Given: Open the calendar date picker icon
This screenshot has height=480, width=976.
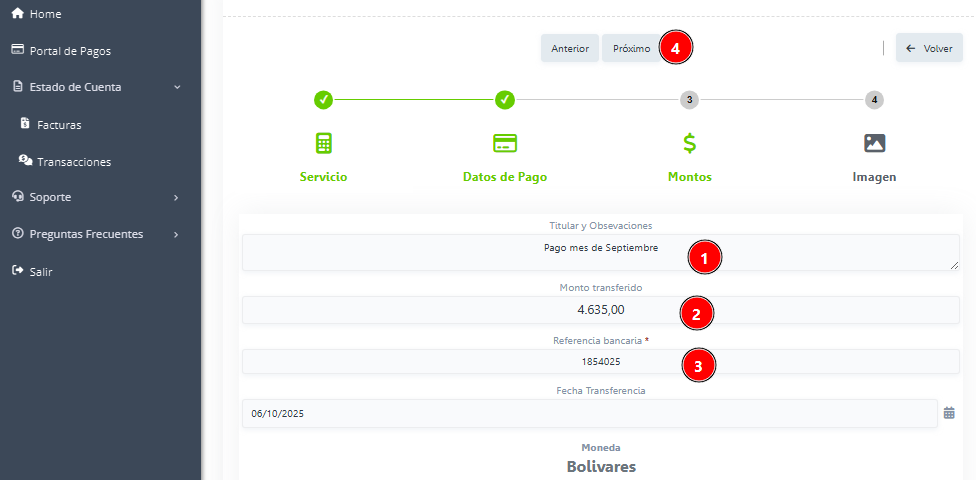Looking at the screenshot, I should 949,413.
